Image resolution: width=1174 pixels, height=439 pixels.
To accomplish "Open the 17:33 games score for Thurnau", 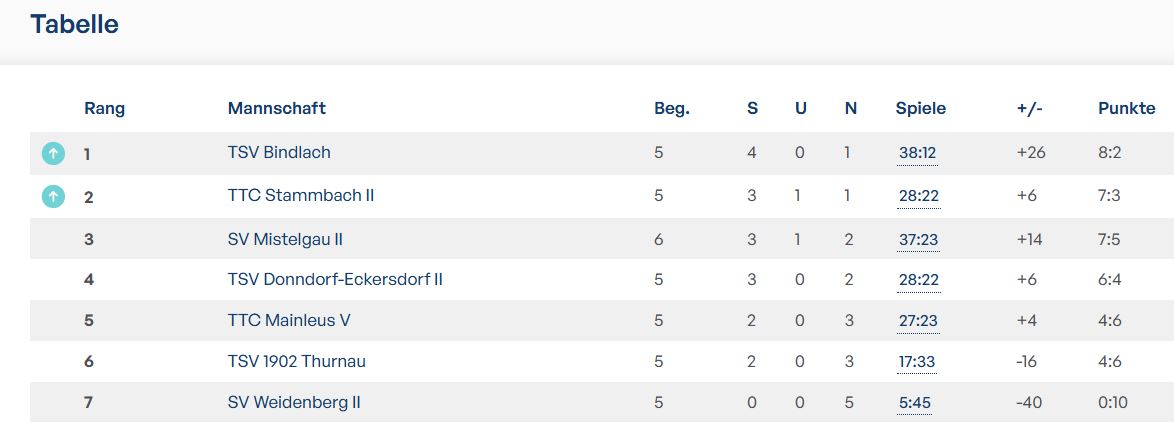I will (917, 362).
